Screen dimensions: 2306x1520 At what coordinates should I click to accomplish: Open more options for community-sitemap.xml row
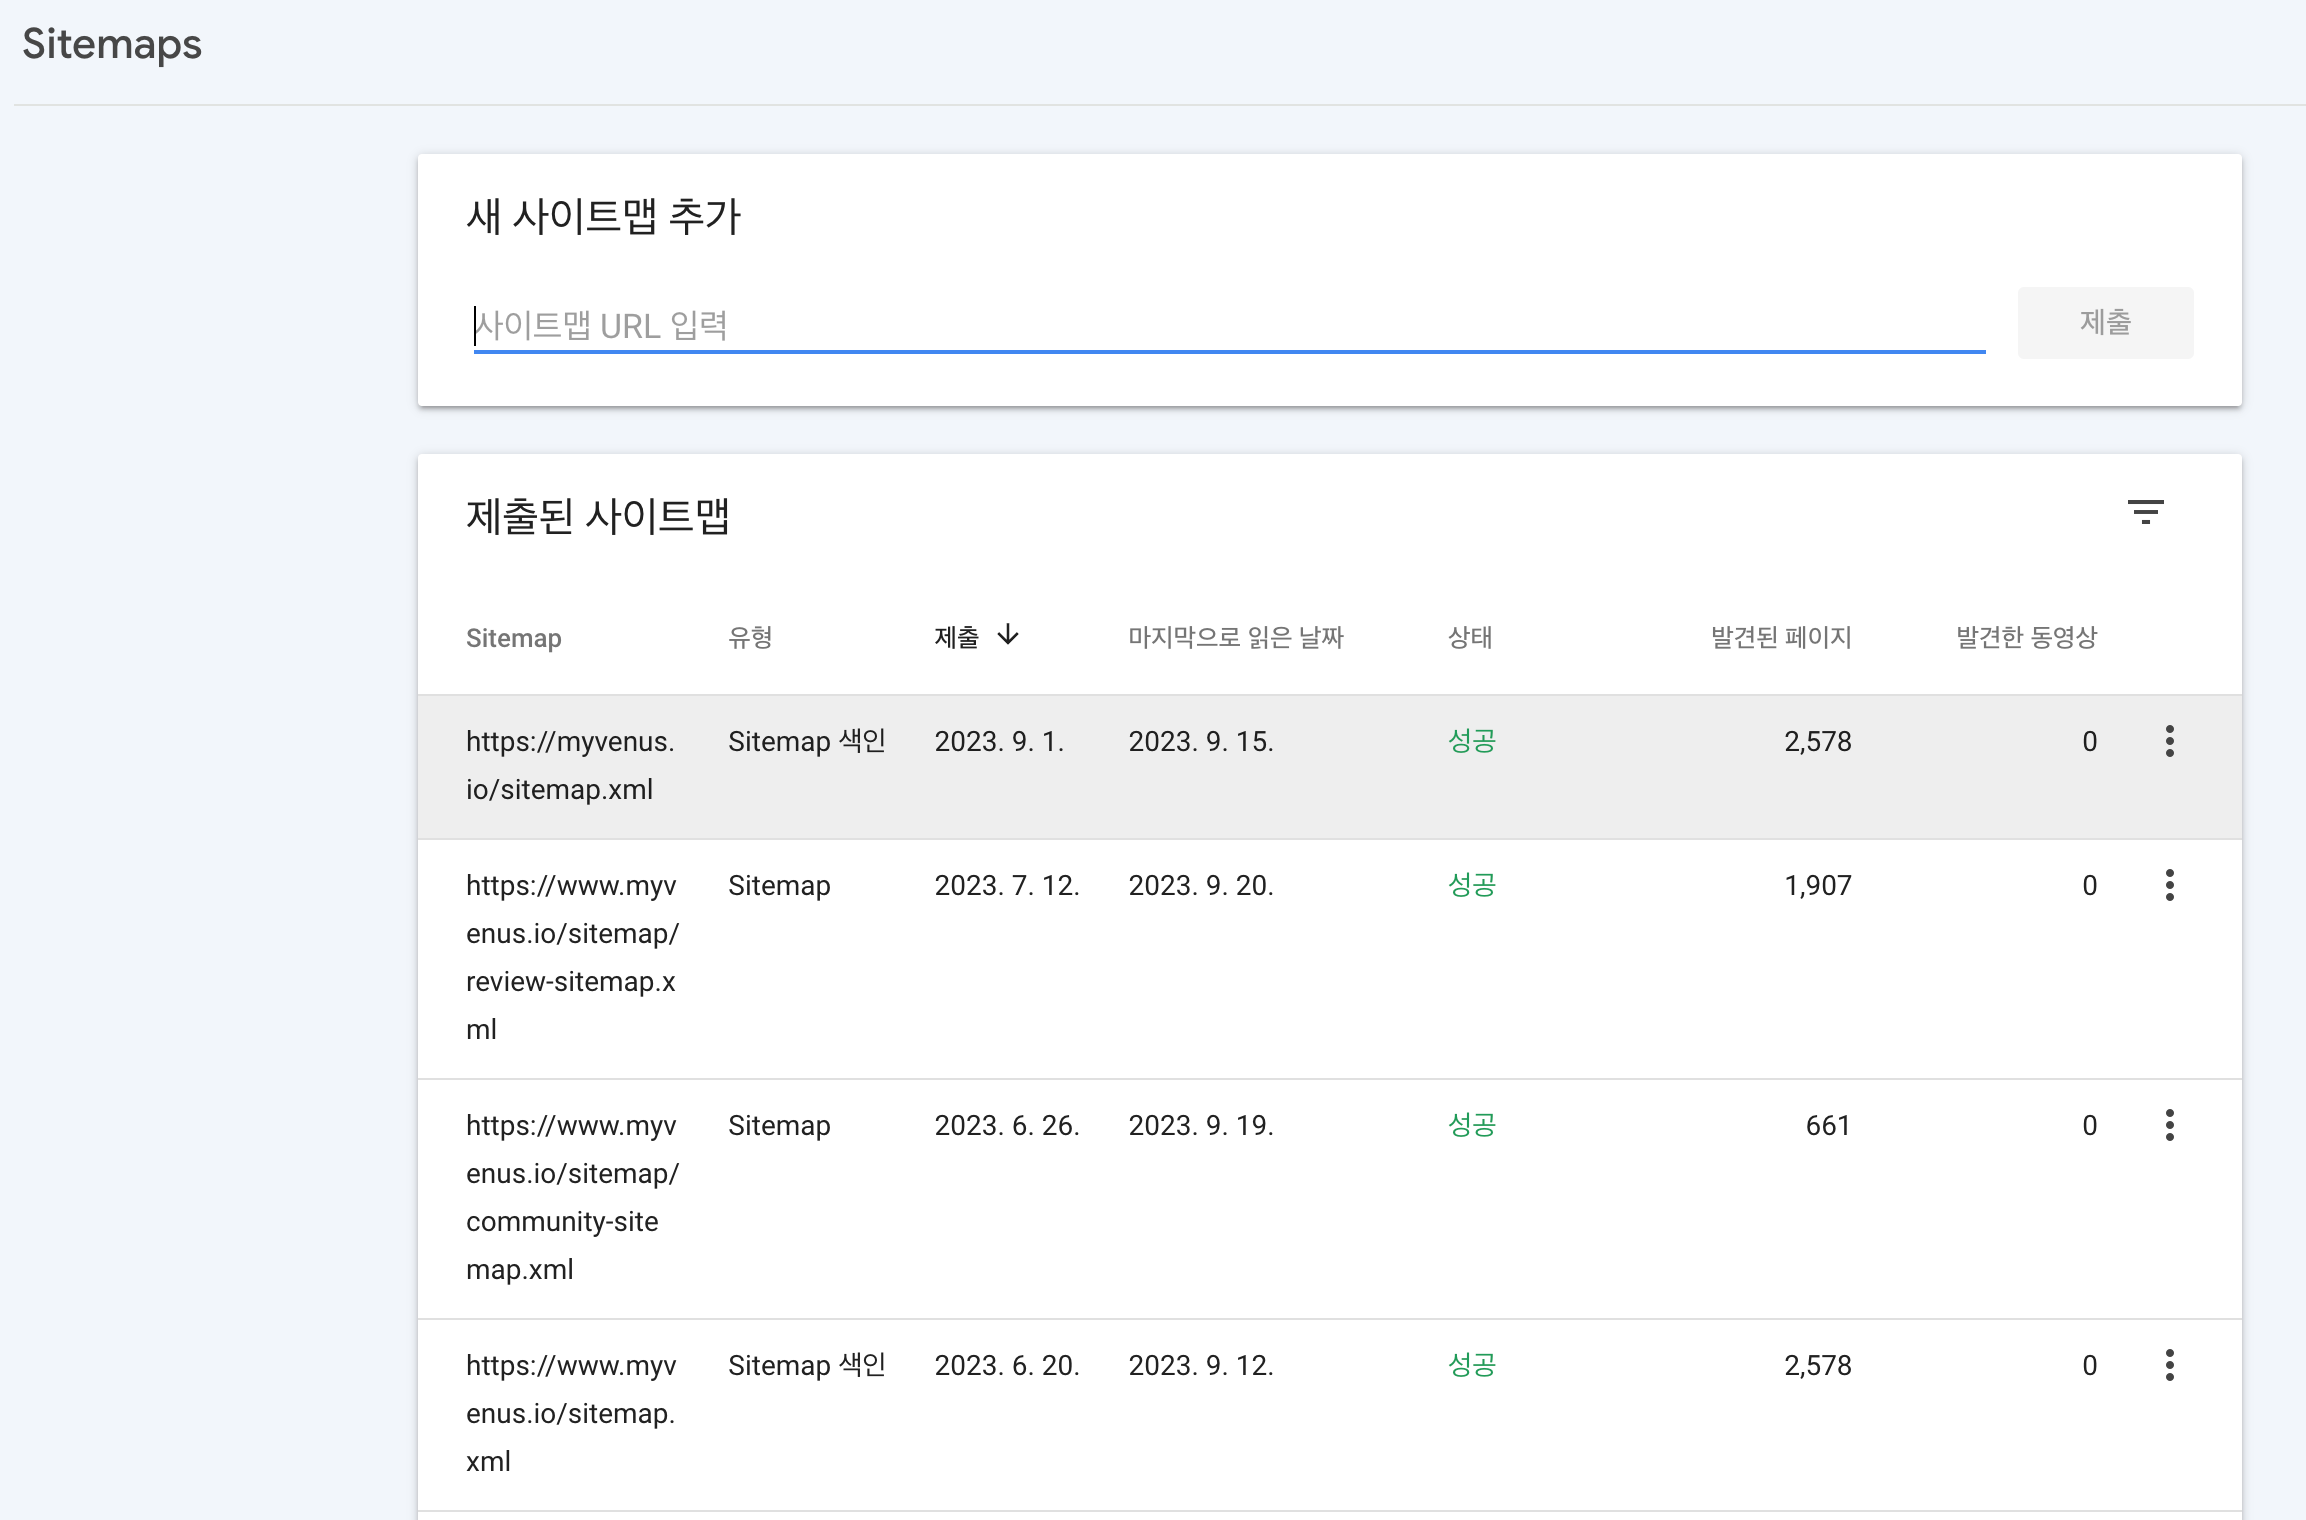tap(2169, 1125)
